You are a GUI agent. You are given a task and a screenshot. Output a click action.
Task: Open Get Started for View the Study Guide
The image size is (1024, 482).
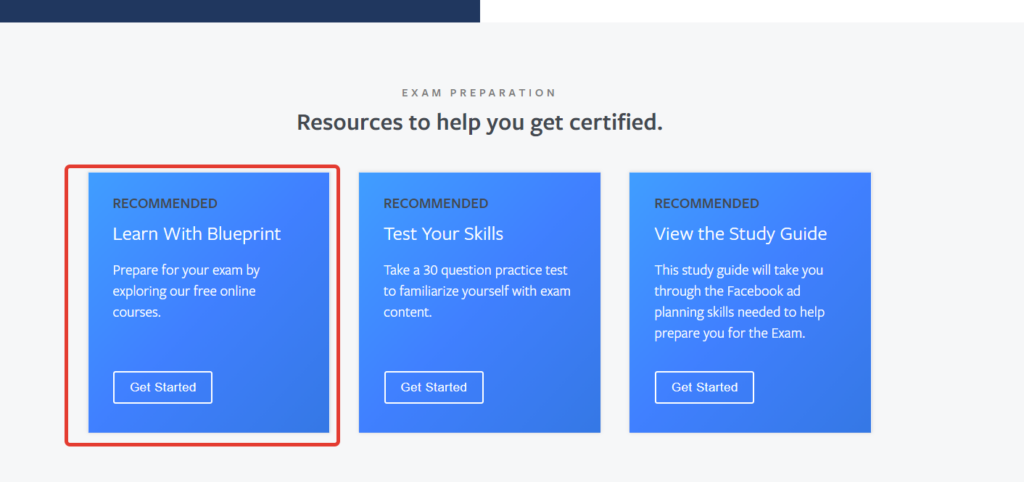(704, 387)
